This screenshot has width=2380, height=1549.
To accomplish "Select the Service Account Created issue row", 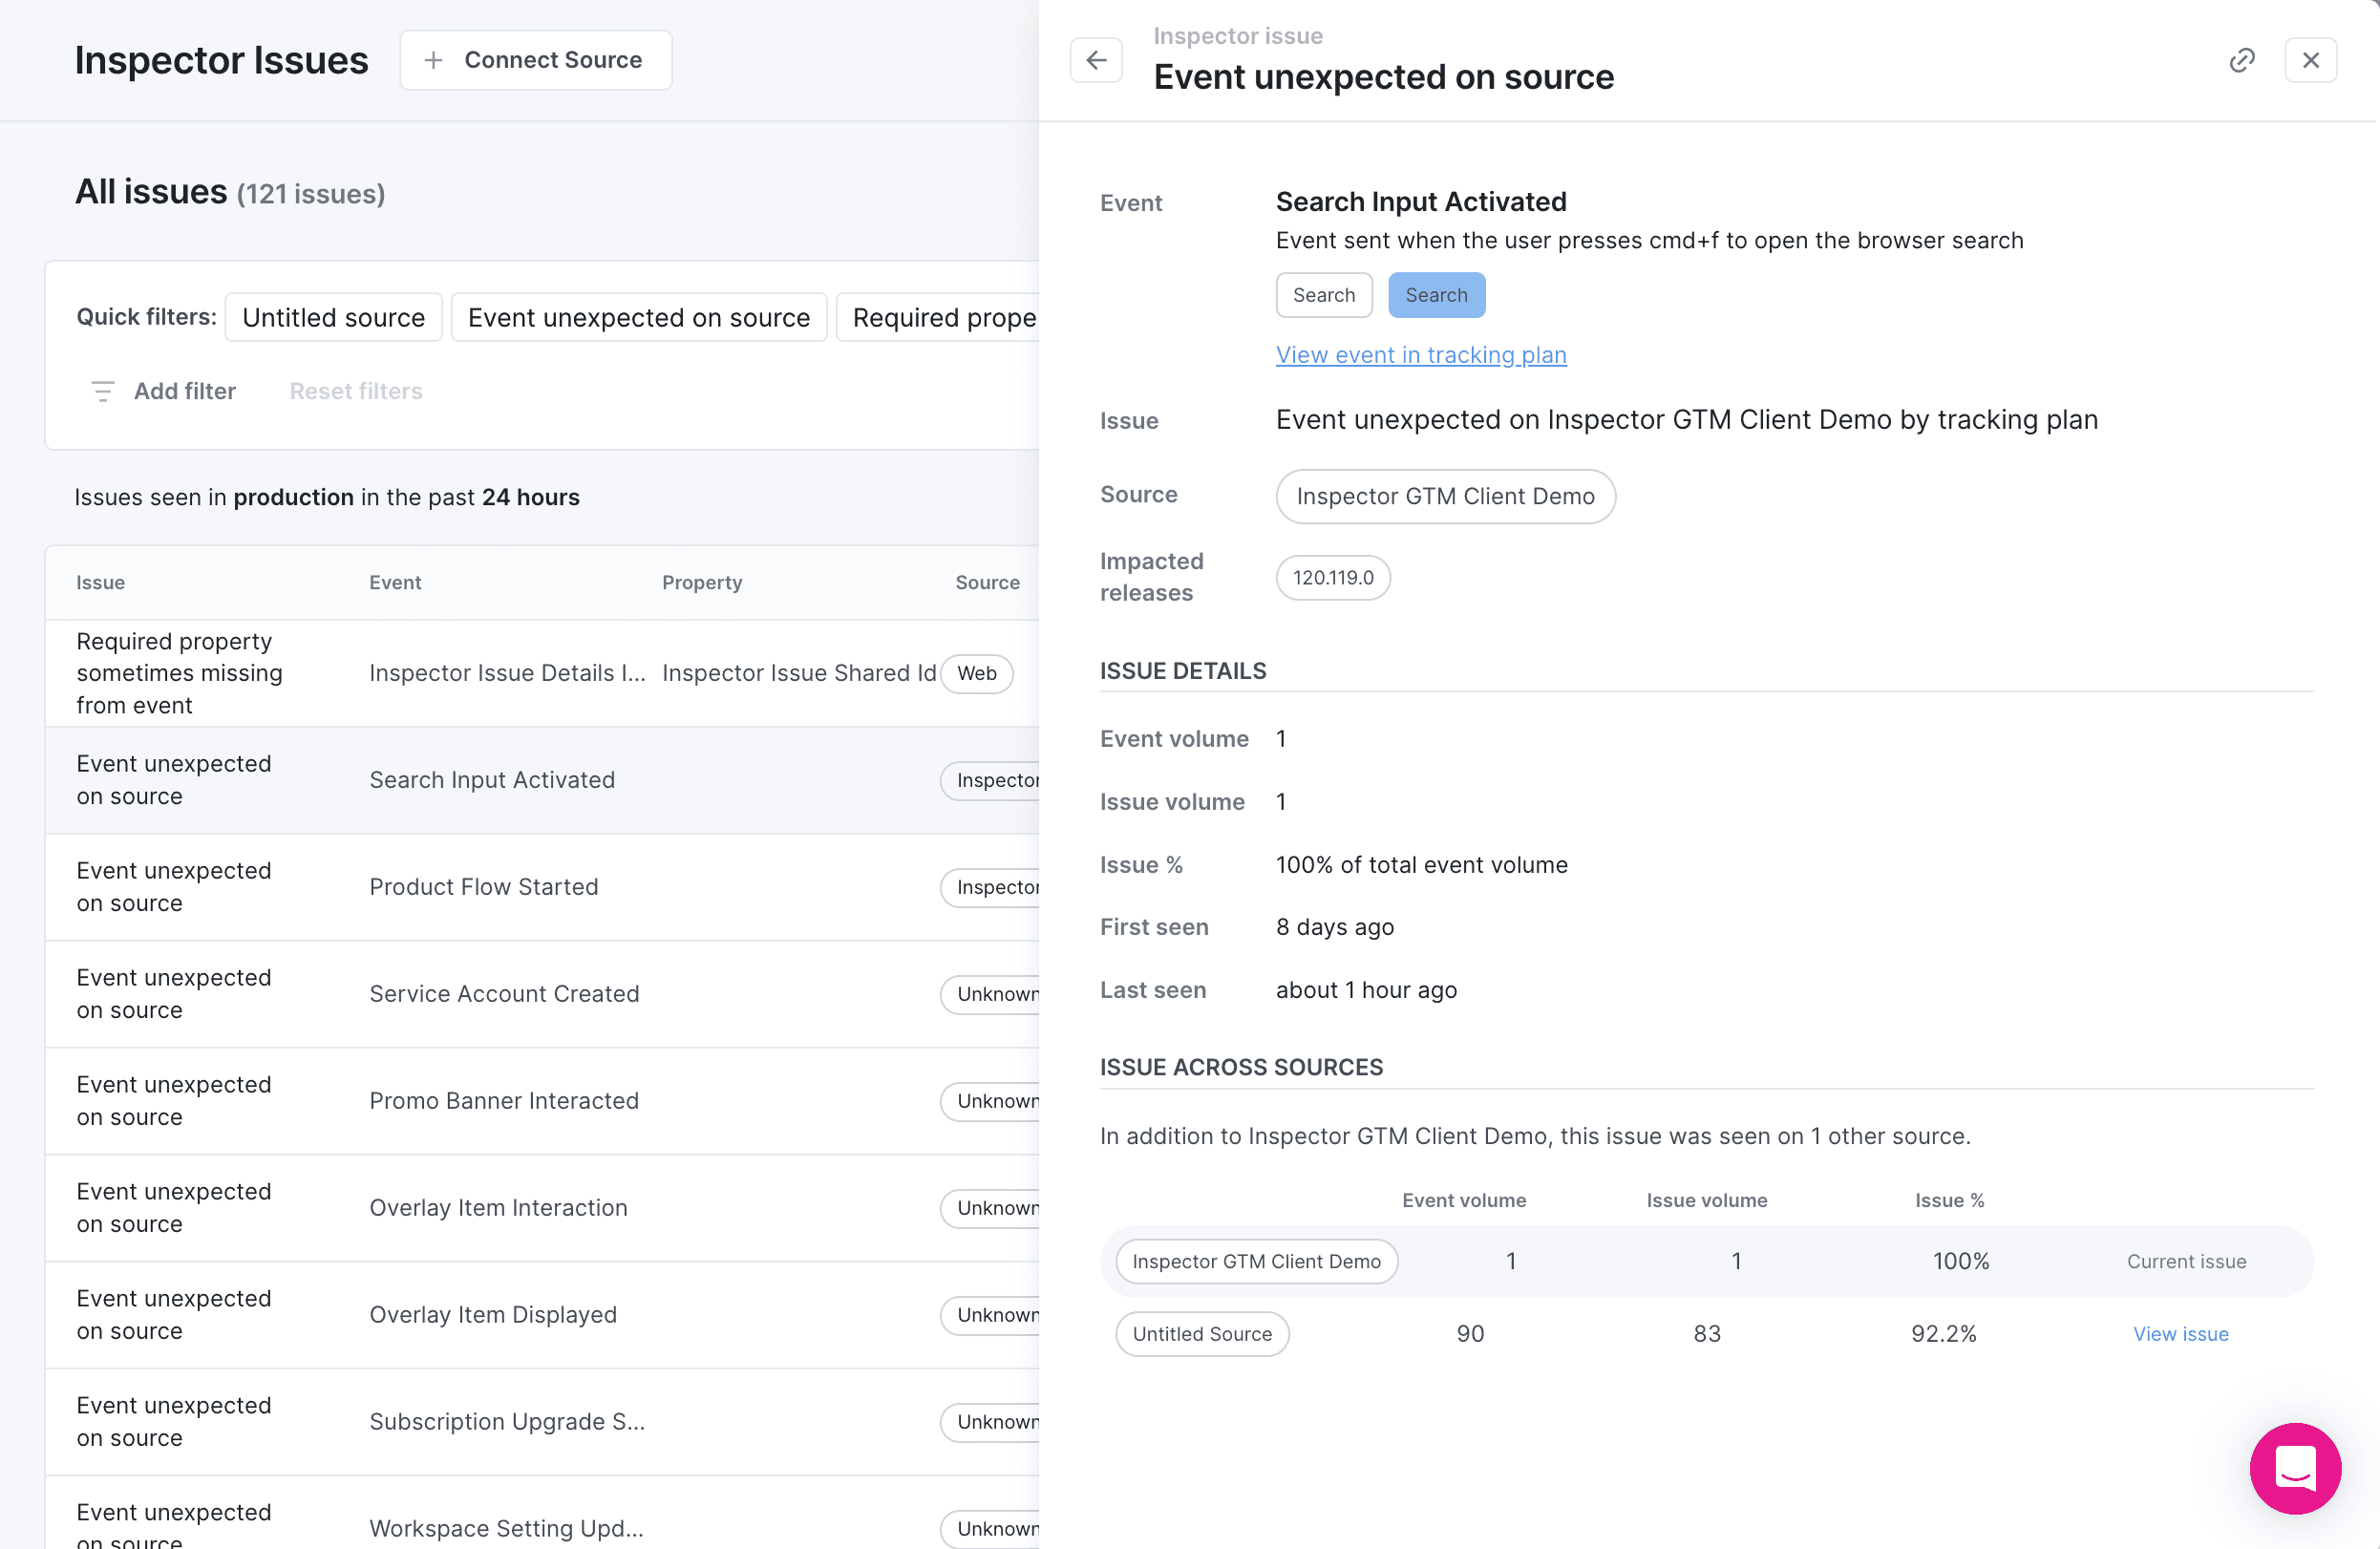I will click(503, 993).
